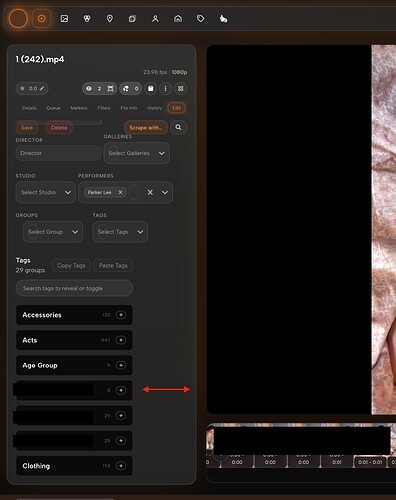
Task: Focus the Director input field
Action: 58,153
